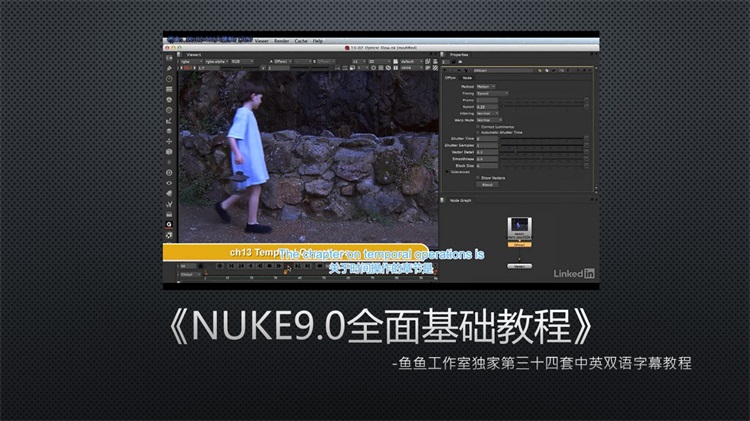Open the Filtering dropdown

click(487, 113)
